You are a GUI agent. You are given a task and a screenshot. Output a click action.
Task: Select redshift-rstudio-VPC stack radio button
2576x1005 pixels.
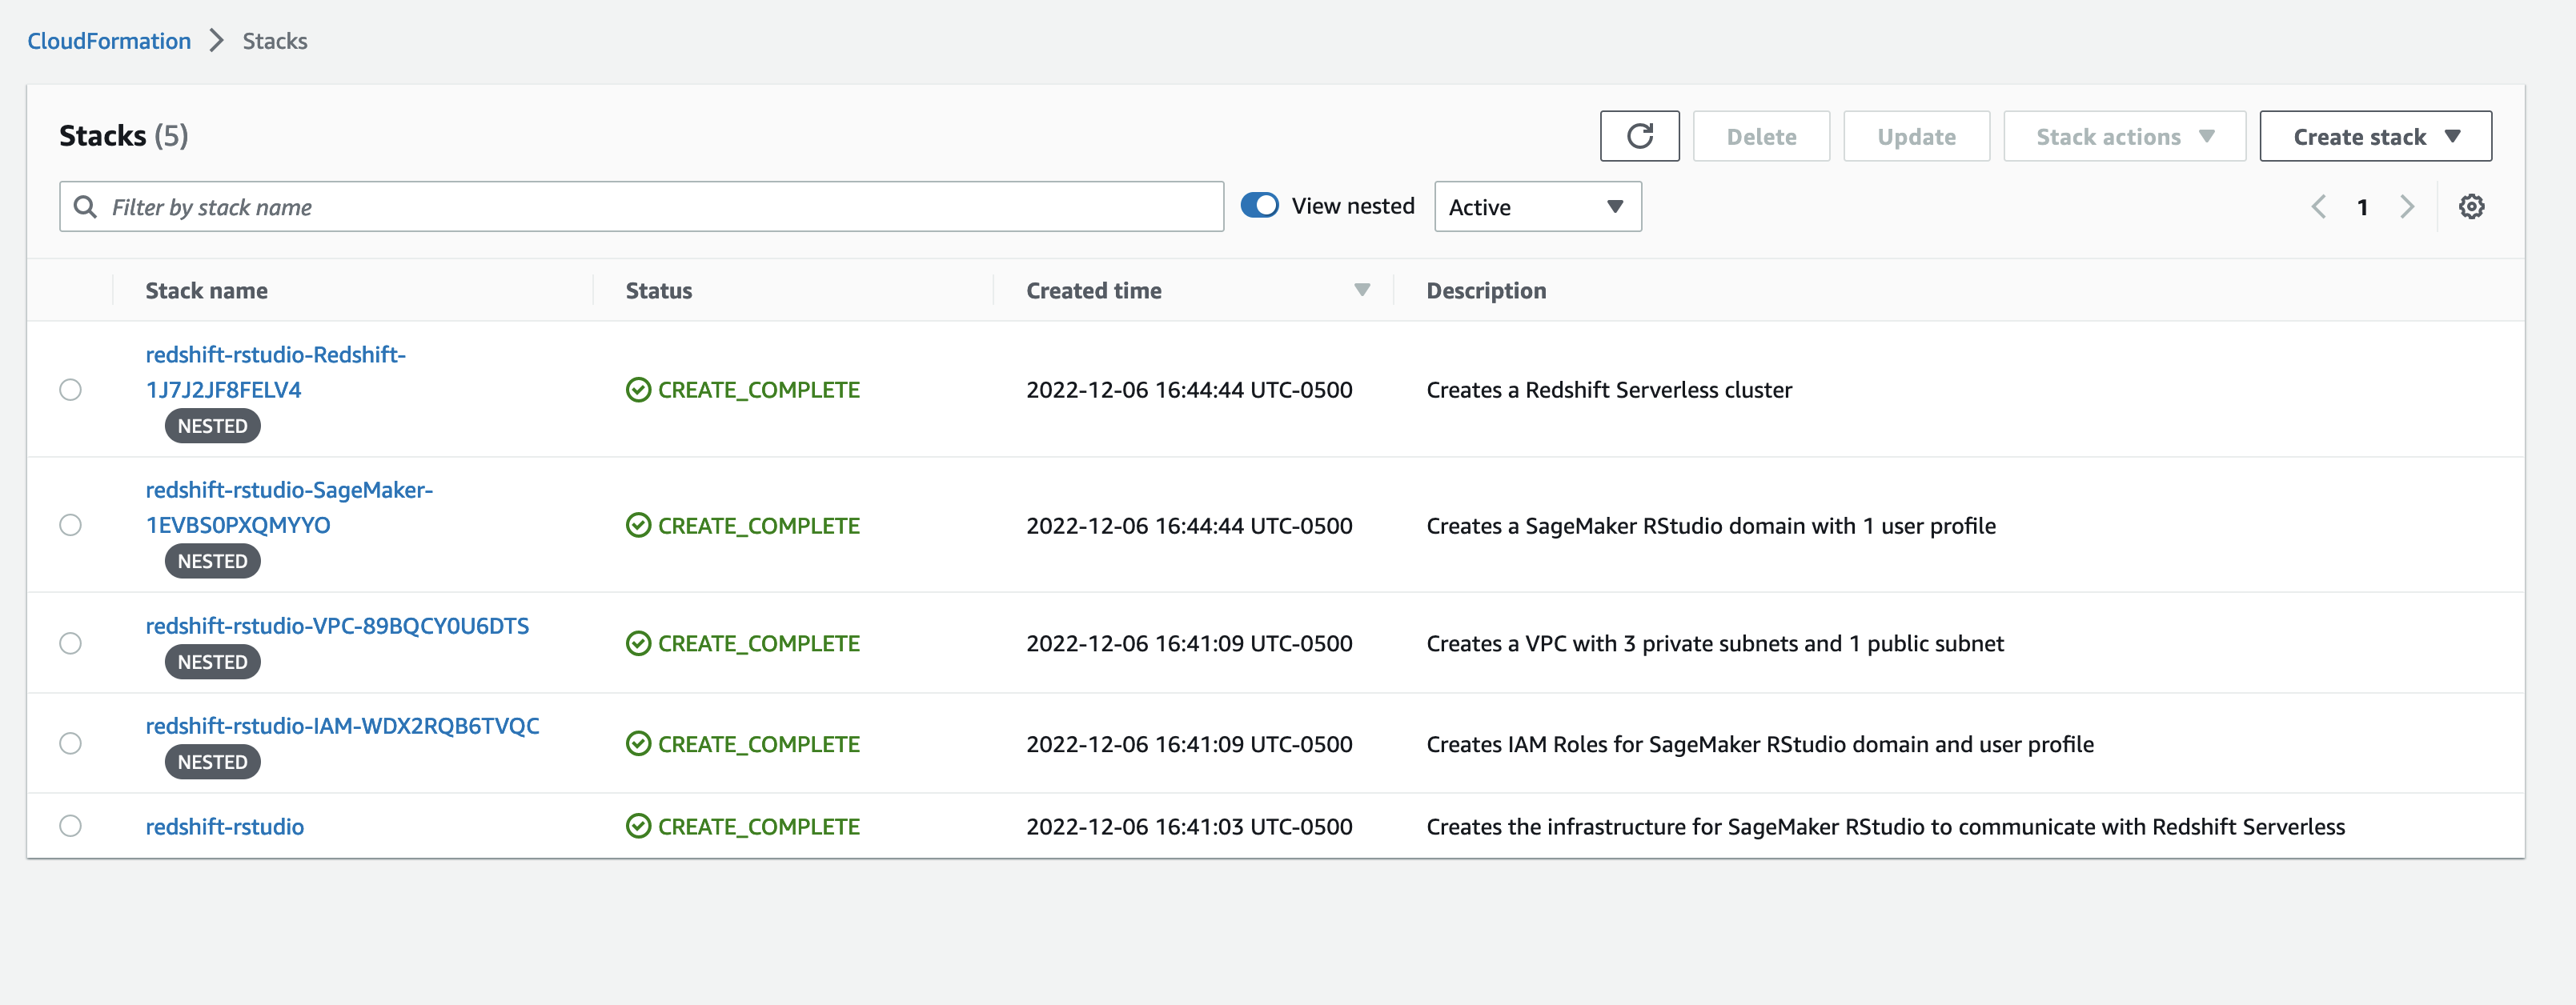[70, 643]
